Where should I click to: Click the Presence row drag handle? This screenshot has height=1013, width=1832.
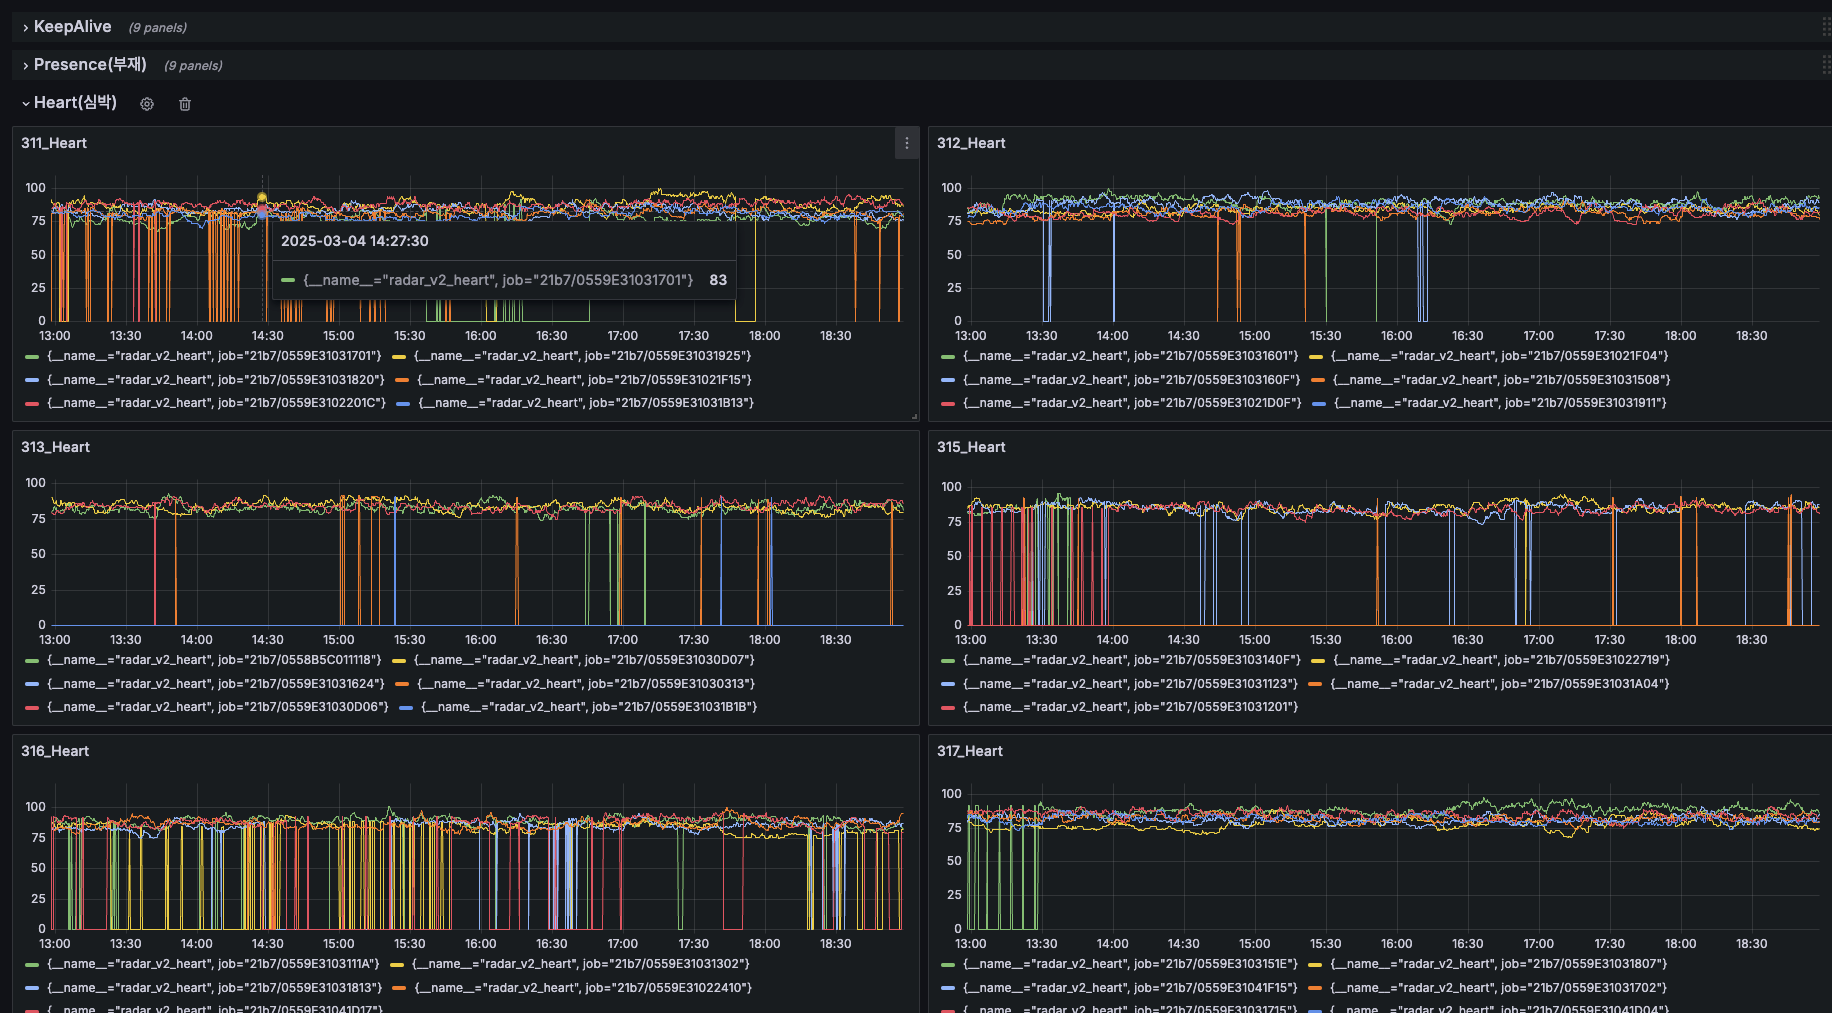click(1826, 65)
